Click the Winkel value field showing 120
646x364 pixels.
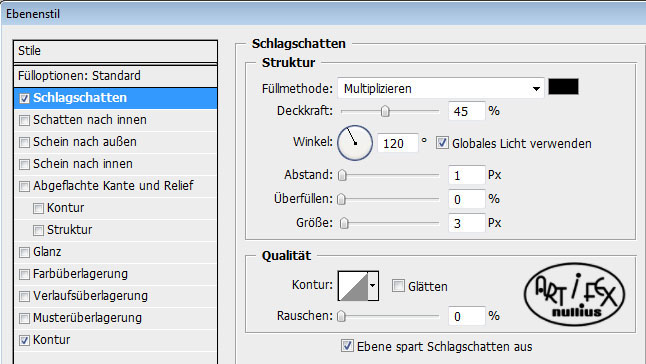[398, 143]
